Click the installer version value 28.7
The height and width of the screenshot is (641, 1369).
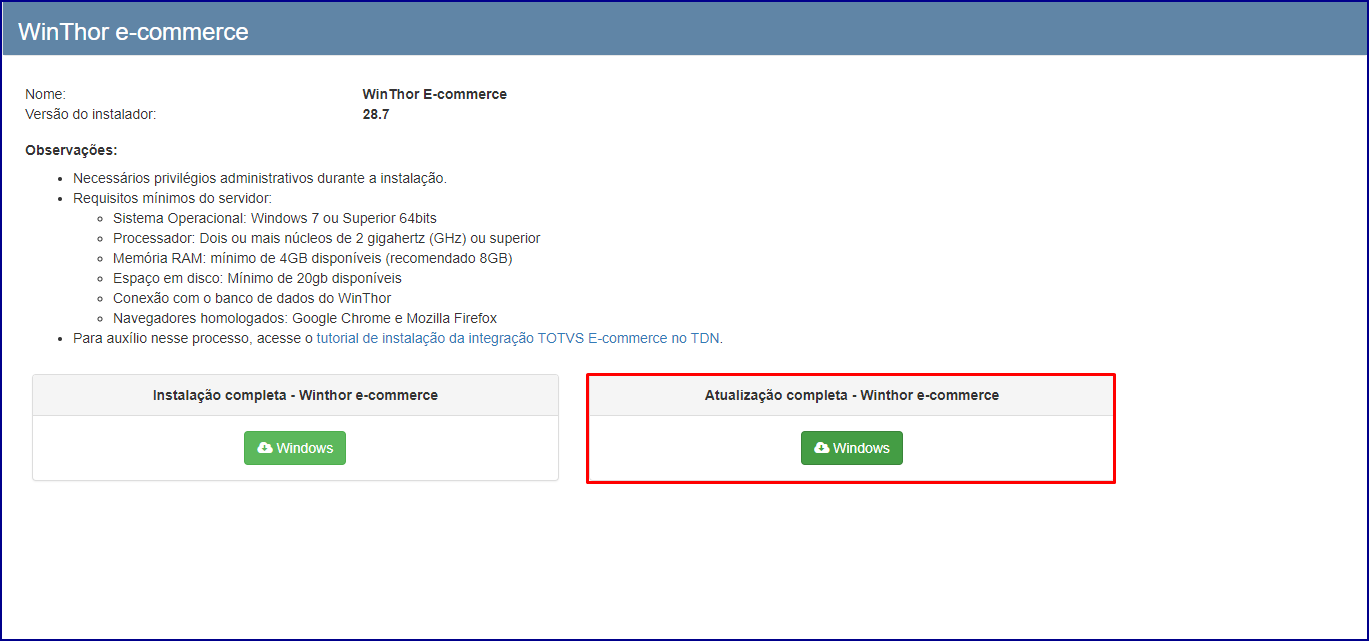[376, 114]
